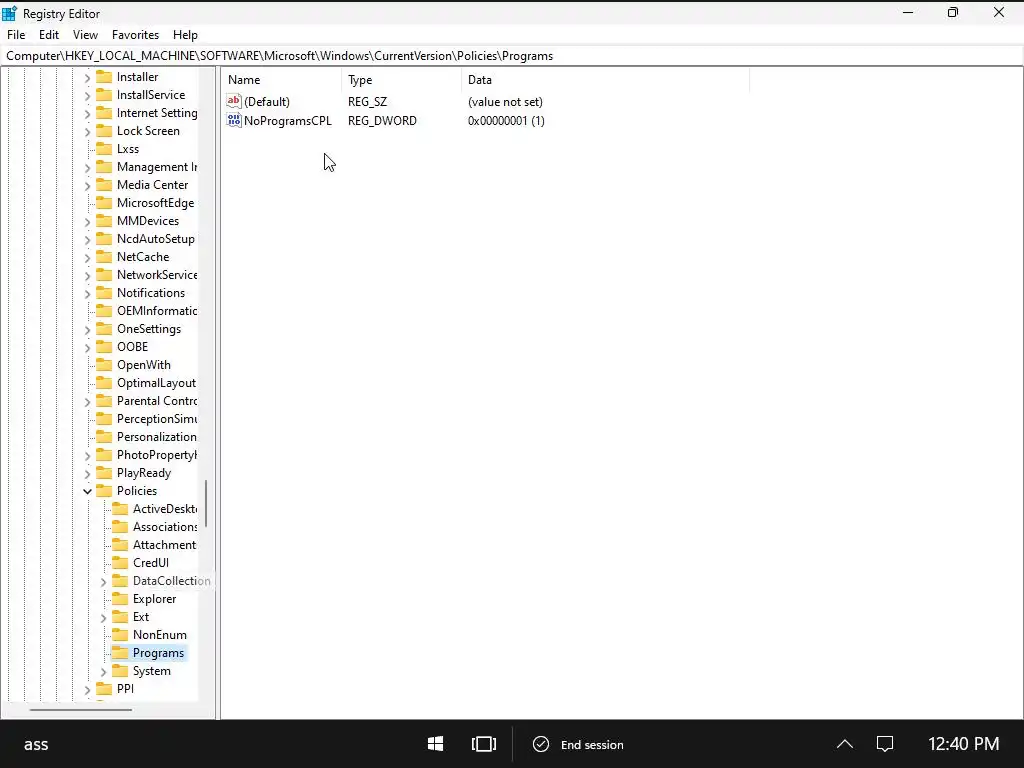Viewport: 1024px width, 768px height.
Task: Open the Windows Start button
Action: tap(436, 744)
